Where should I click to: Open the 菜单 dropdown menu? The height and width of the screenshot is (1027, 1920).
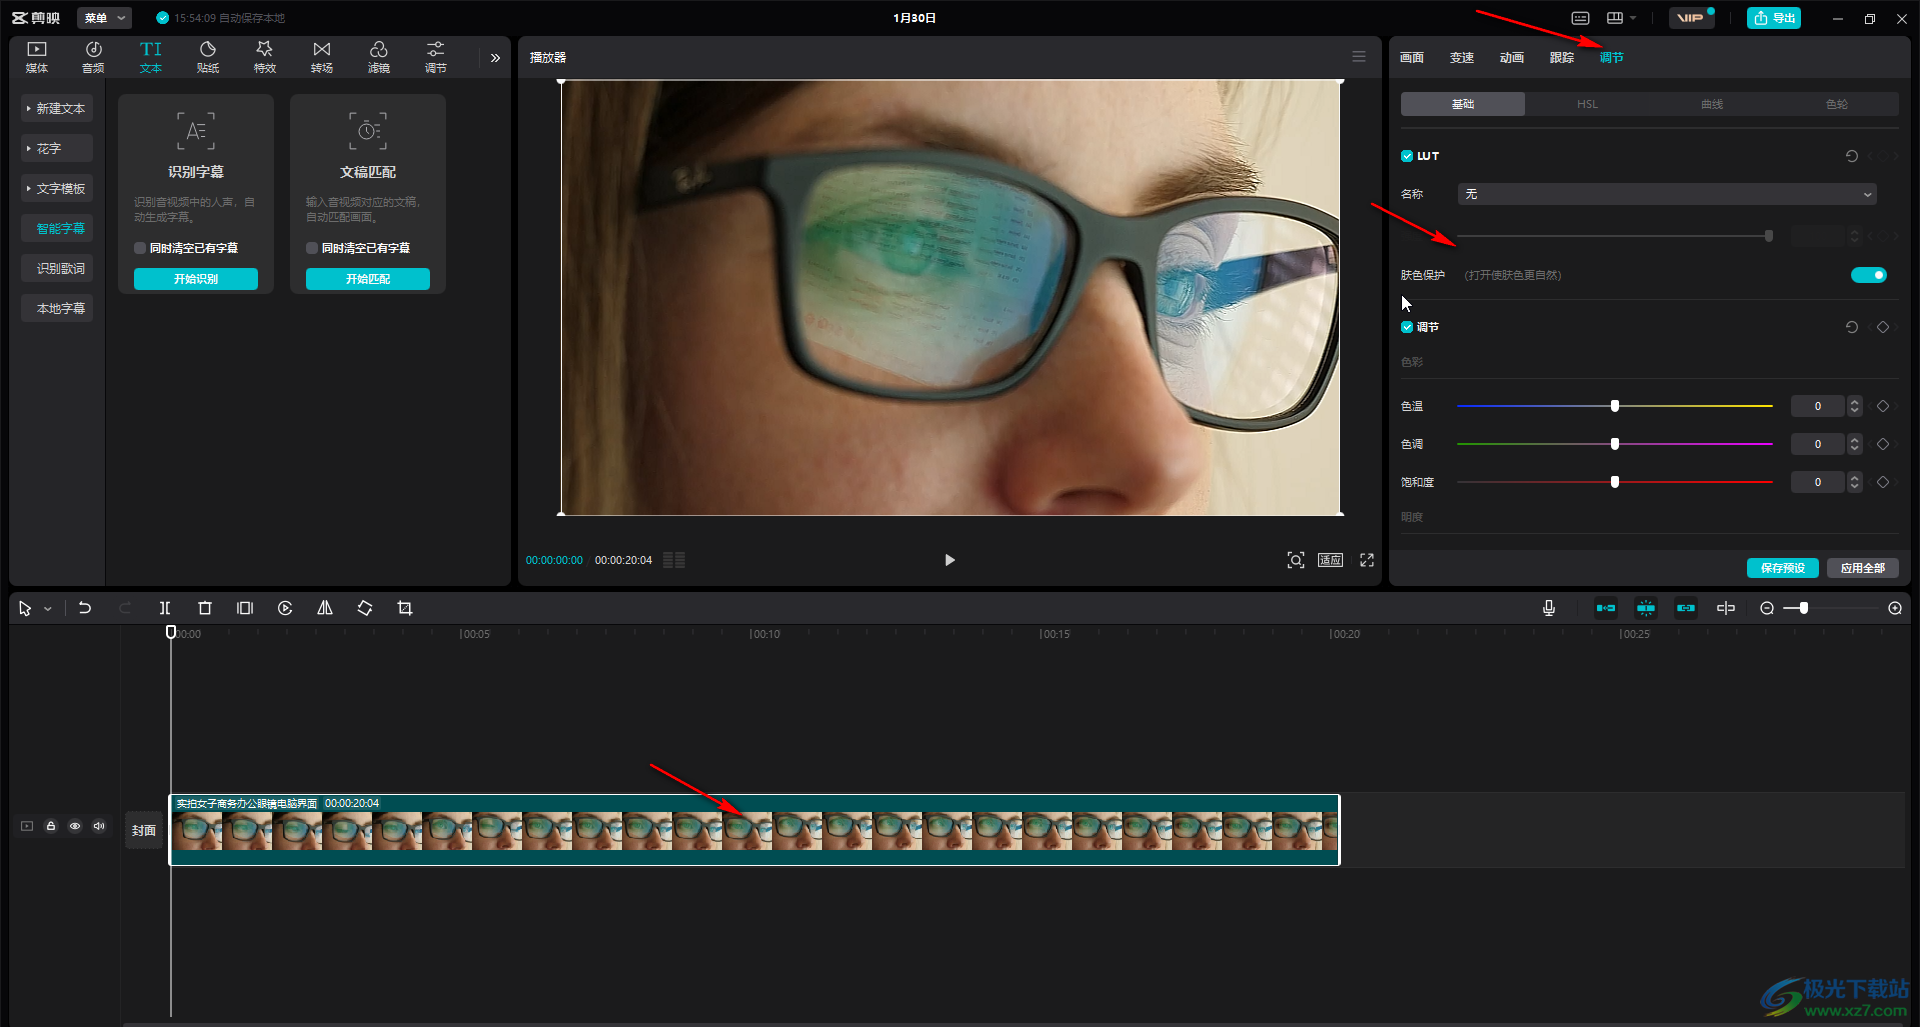click(104, 18)
